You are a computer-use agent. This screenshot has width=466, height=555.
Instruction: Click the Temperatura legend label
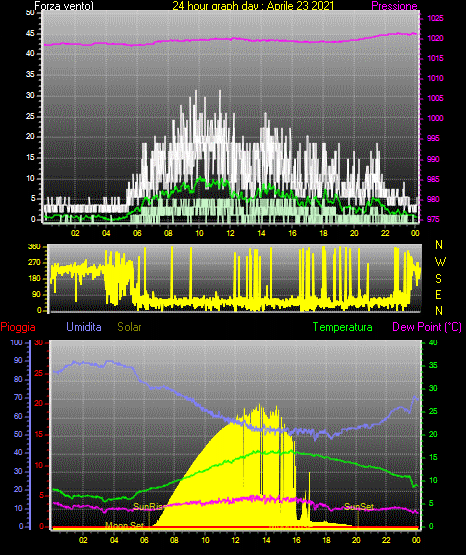[342, 327]
